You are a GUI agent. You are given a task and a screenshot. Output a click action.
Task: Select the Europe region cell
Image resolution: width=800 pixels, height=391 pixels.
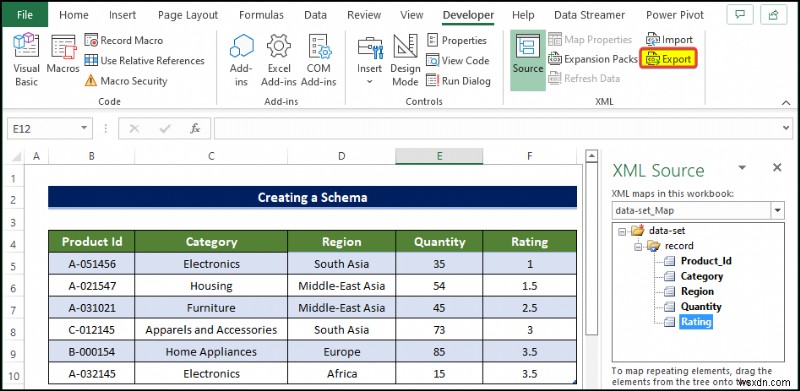(x=342, y=352)
